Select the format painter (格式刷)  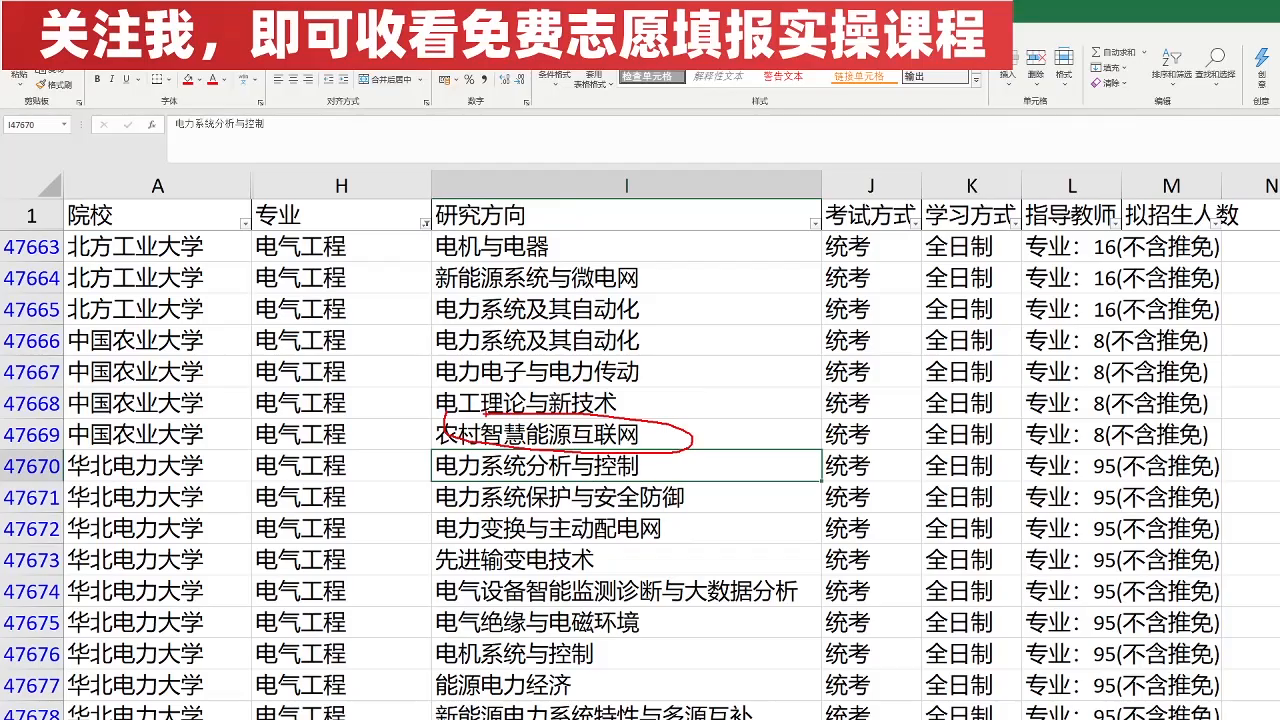[54, 84]
